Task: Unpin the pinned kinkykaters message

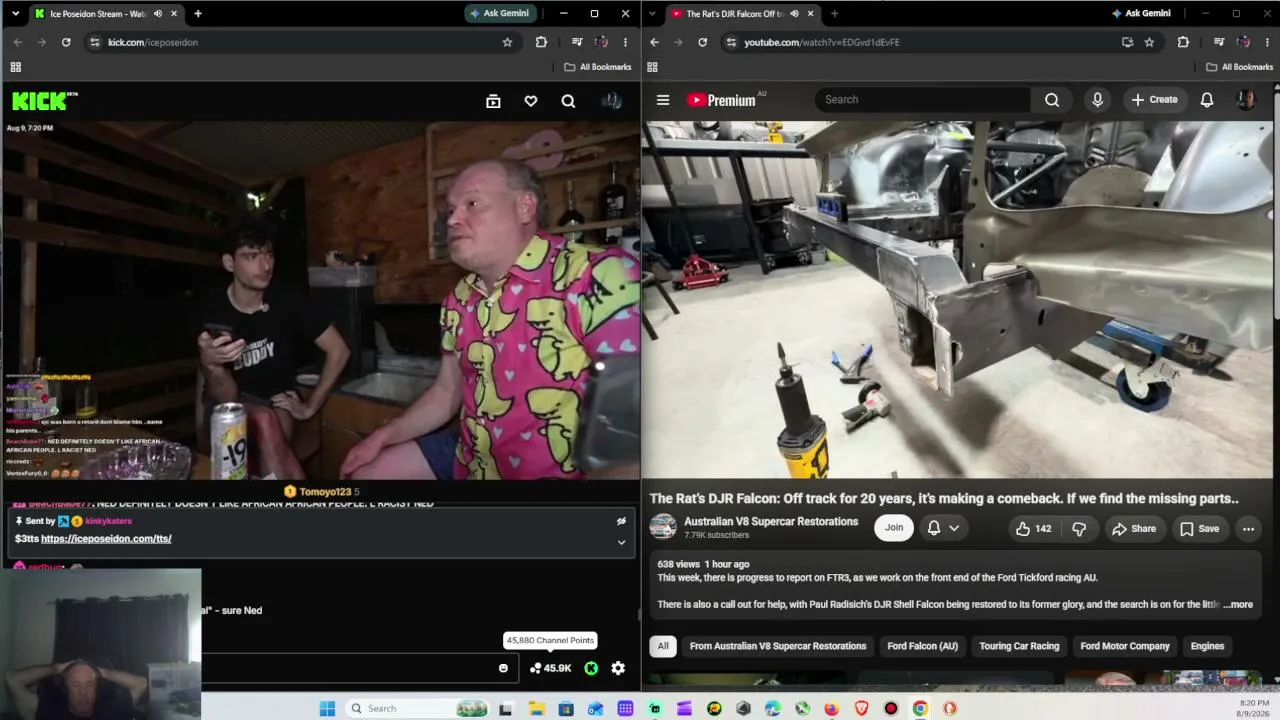Action: (x=621, y=521)
